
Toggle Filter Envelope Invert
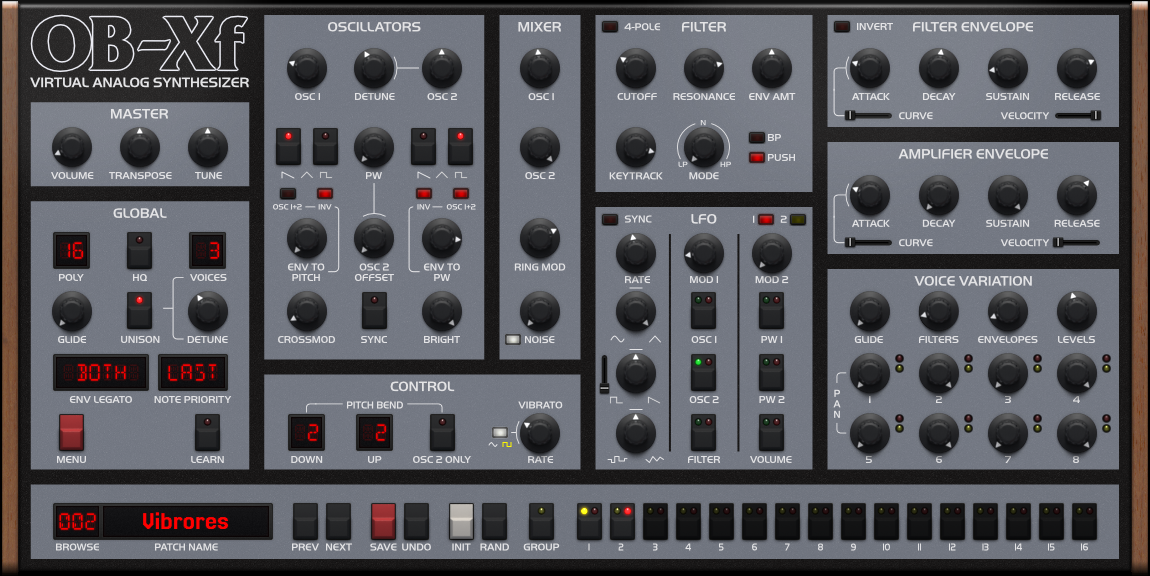[x=842, y=27]
